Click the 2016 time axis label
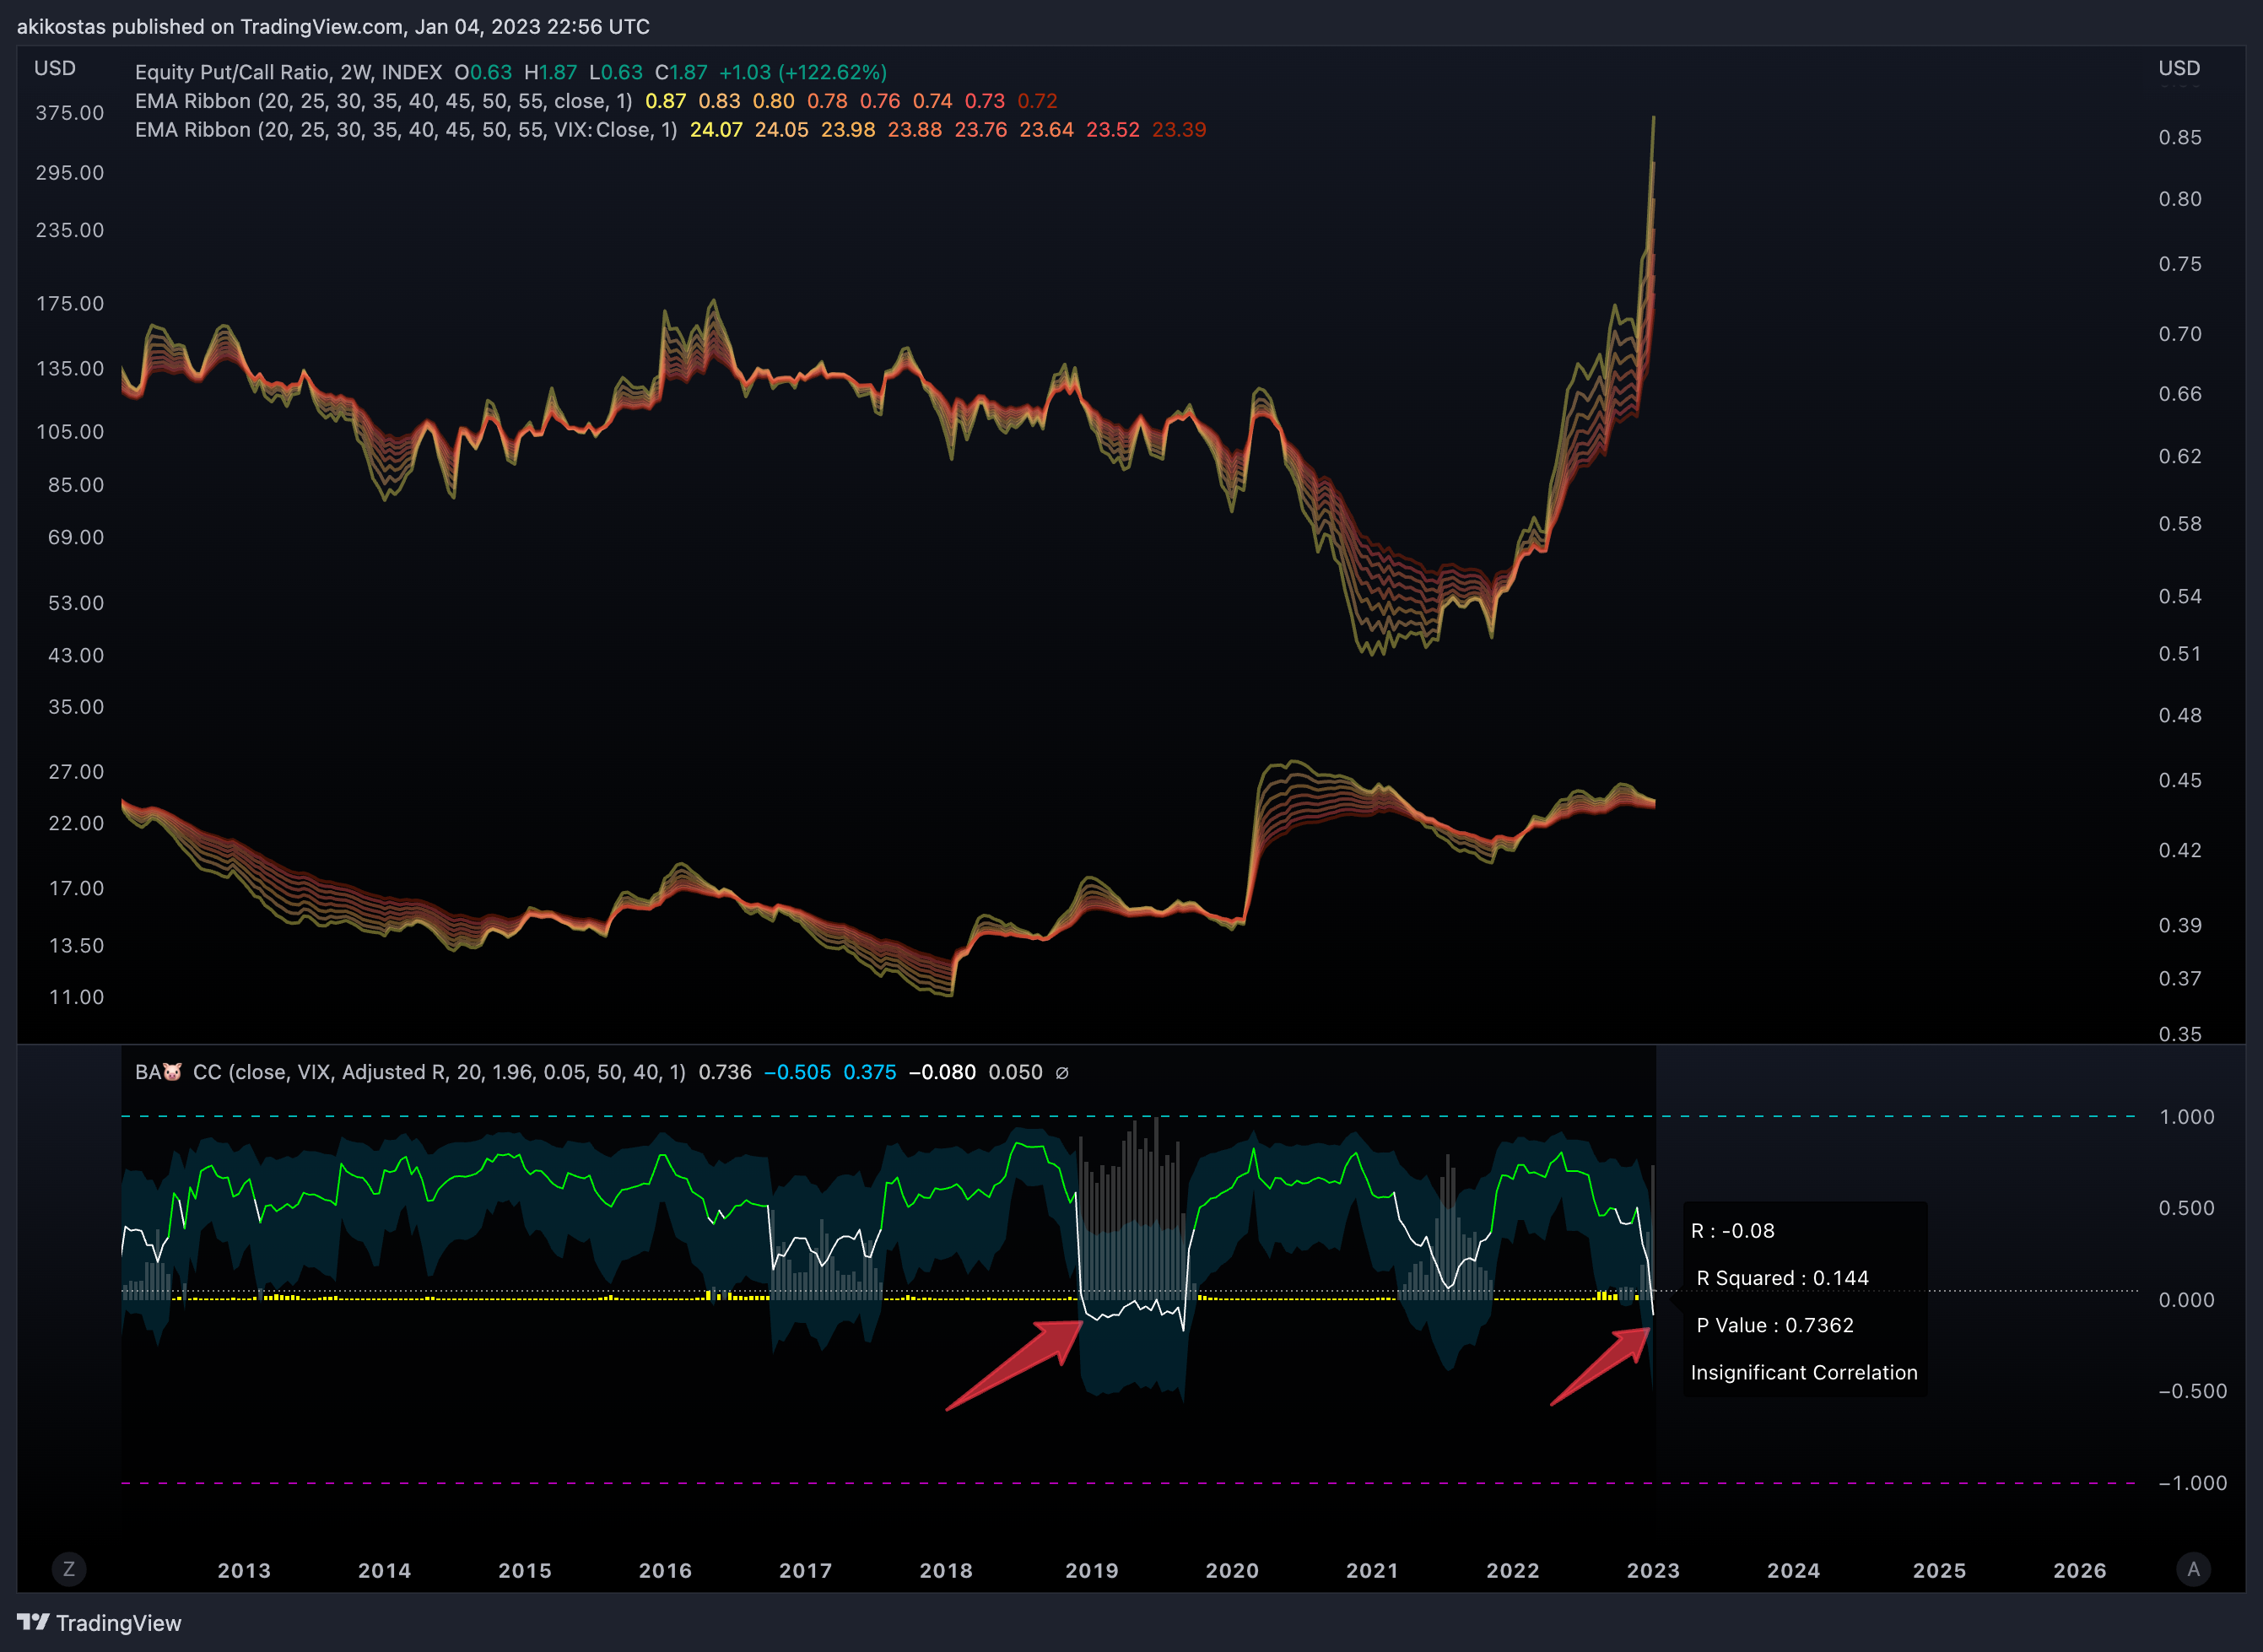The height and width of the screenshot is (1652, 2263). coord(665,1570)
